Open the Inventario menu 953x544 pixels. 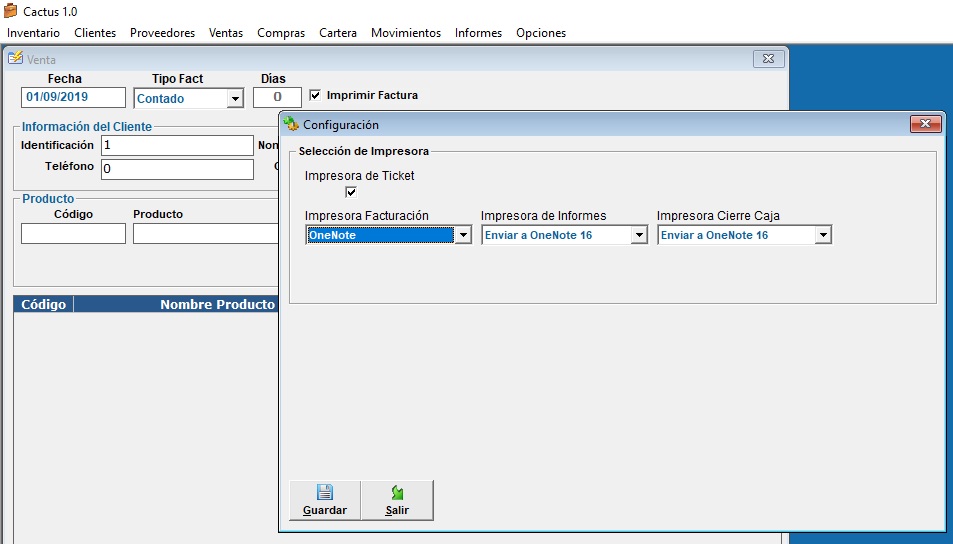(33, 33)
